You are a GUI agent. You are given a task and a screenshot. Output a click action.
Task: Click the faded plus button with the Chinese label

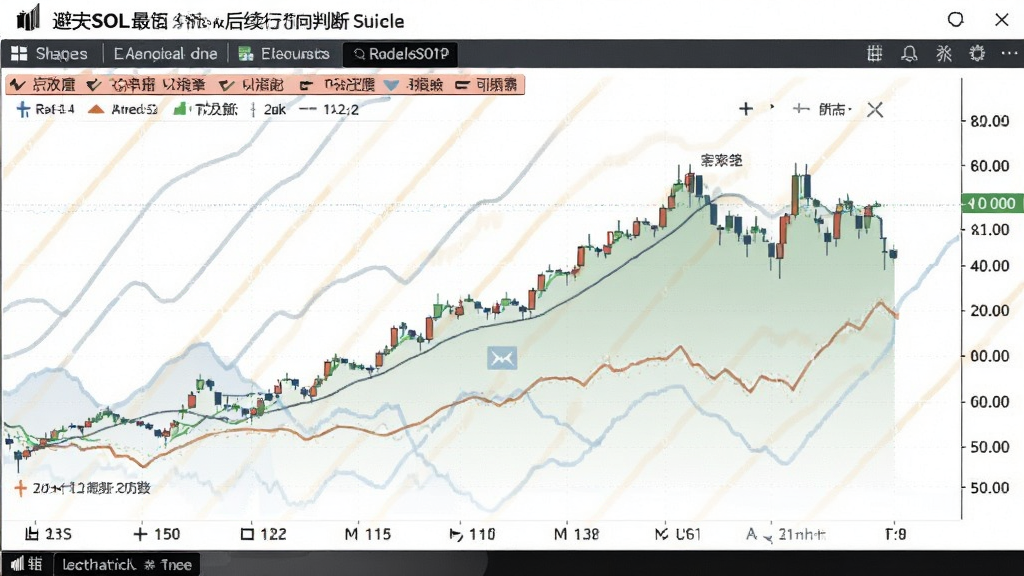[x=822, y=110]
